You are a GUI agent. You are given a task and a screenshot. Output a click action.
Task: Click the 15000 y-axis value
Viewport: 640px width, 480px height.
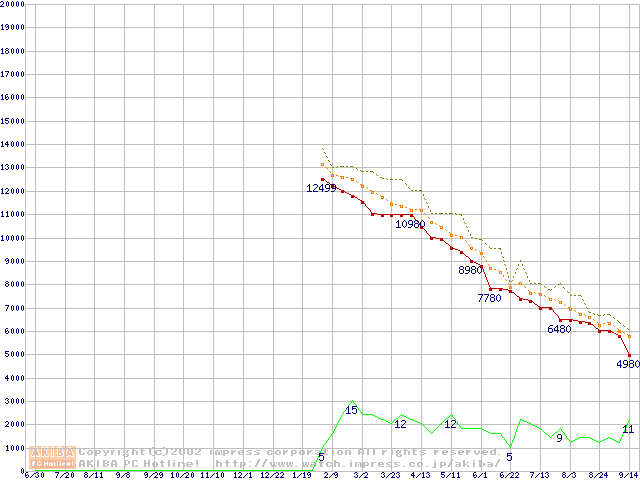[x=12, y=121]
